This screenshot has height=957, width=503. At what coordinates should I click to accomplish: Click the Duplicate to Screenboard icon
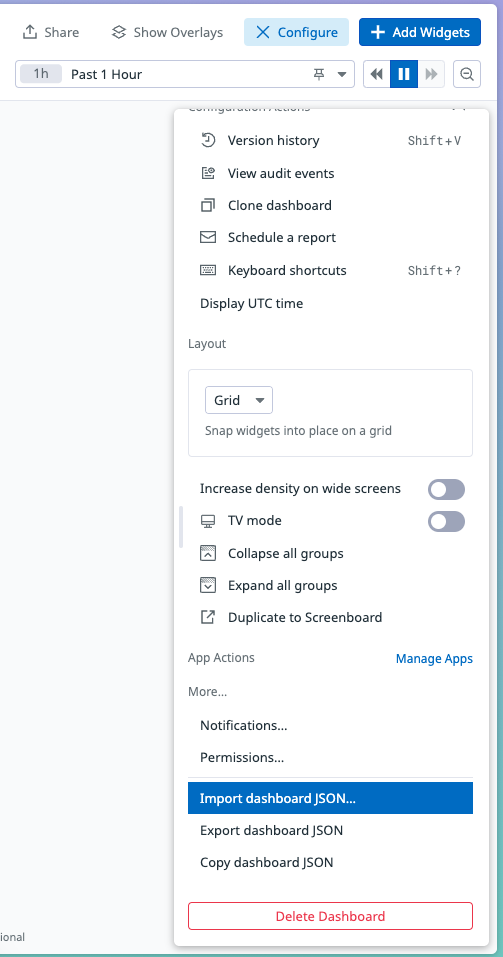[208, 618]
